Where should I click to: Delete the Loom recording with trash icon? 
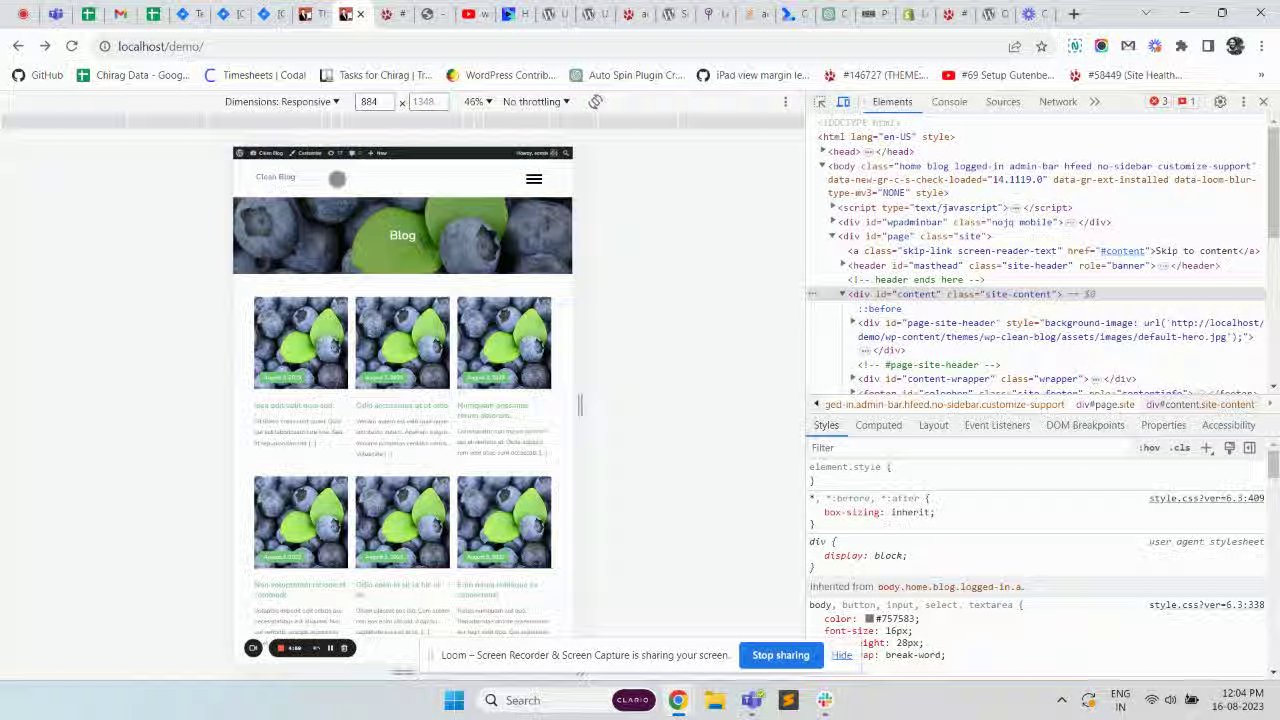pyautogui.click(x=344, y=648)
